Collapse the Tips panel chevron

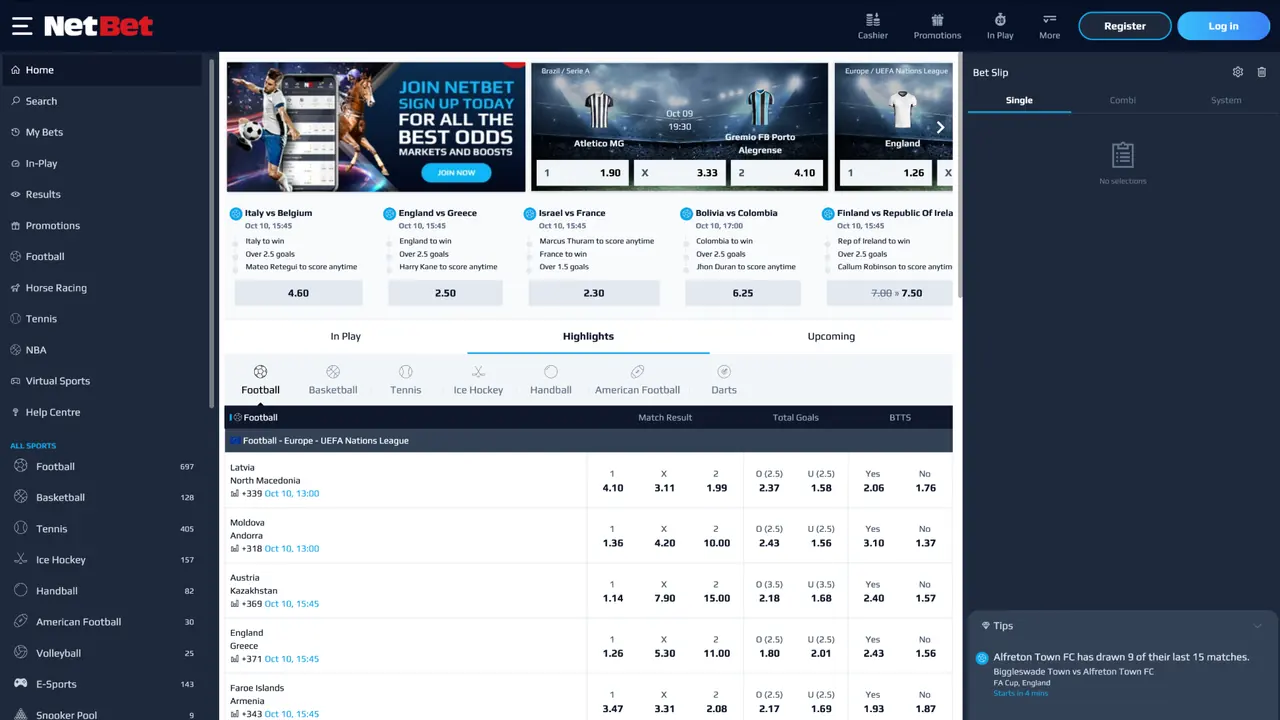(1257, 626)
